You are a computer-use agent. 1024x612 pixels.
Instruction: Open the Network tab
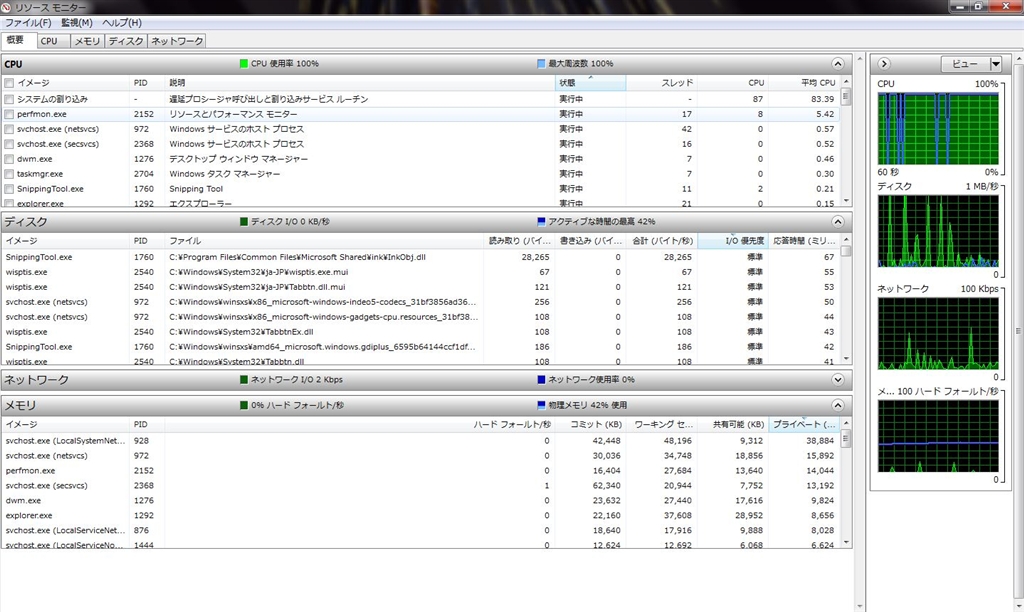pyautogui.click(x=176, y=41)
